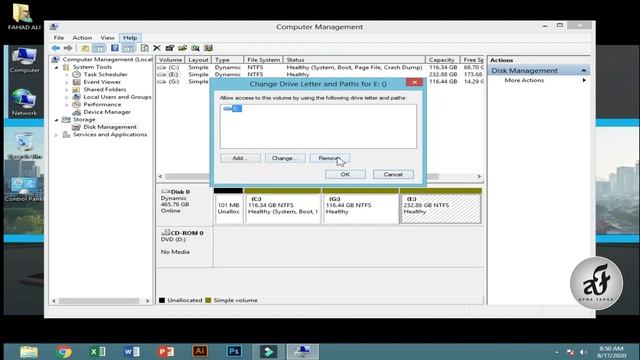Click the Remove button in dialog
This screenshot has width=640, height=360.
[x=330, y=158]
